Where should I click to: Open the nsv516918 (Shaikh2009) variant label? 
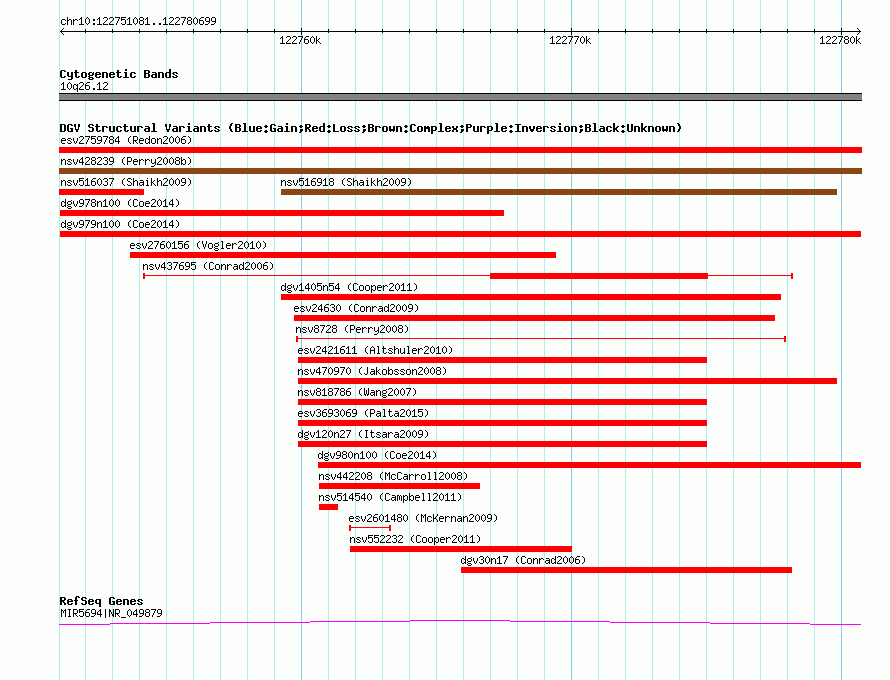tap(346, 182)
